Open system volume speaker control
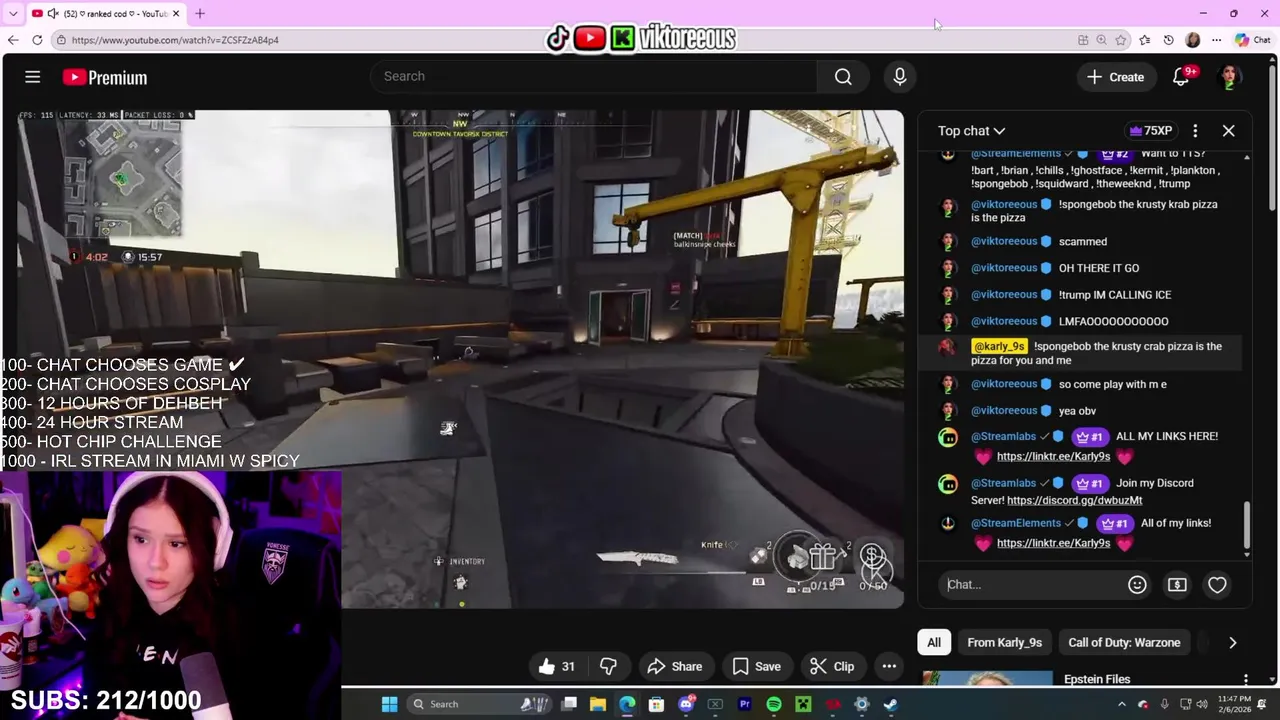1280x720 pixels. click(x=1201, y=704)
